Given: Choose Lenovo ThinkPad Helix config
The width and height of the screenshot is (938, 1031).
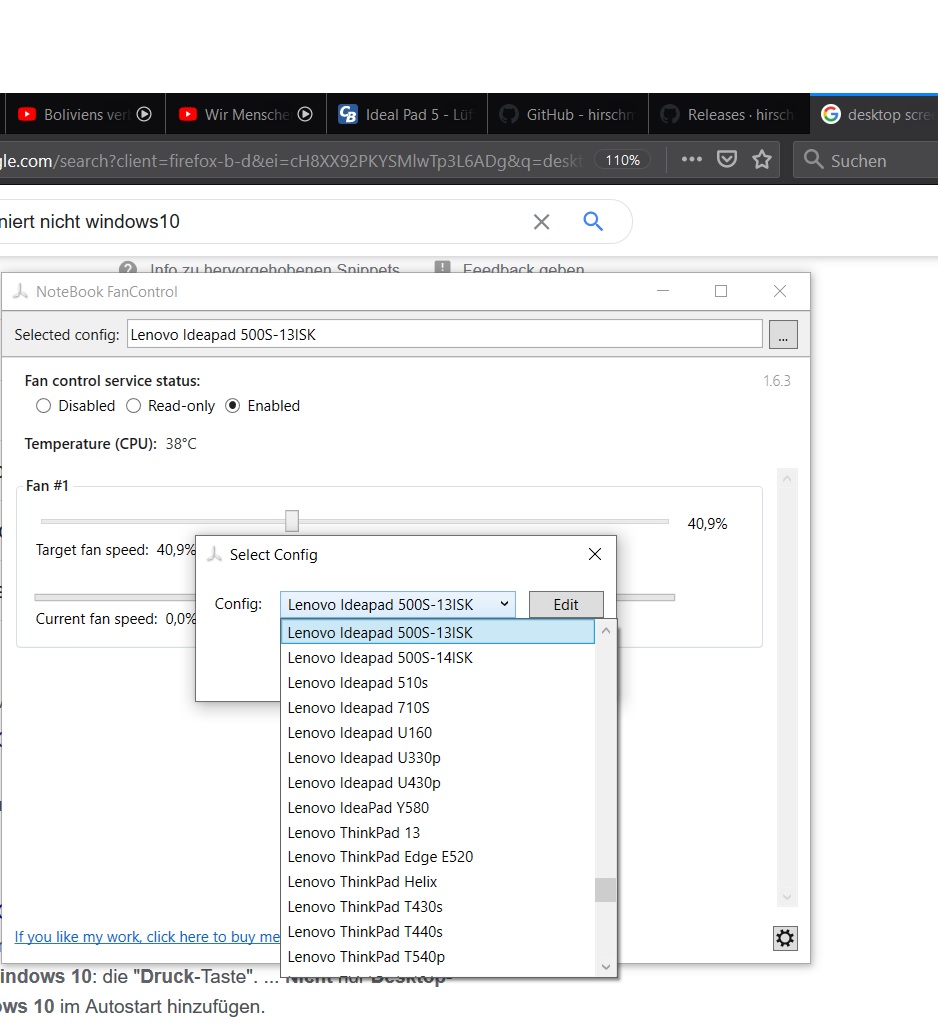Looking at the screenshot, I should coord(438,882).
